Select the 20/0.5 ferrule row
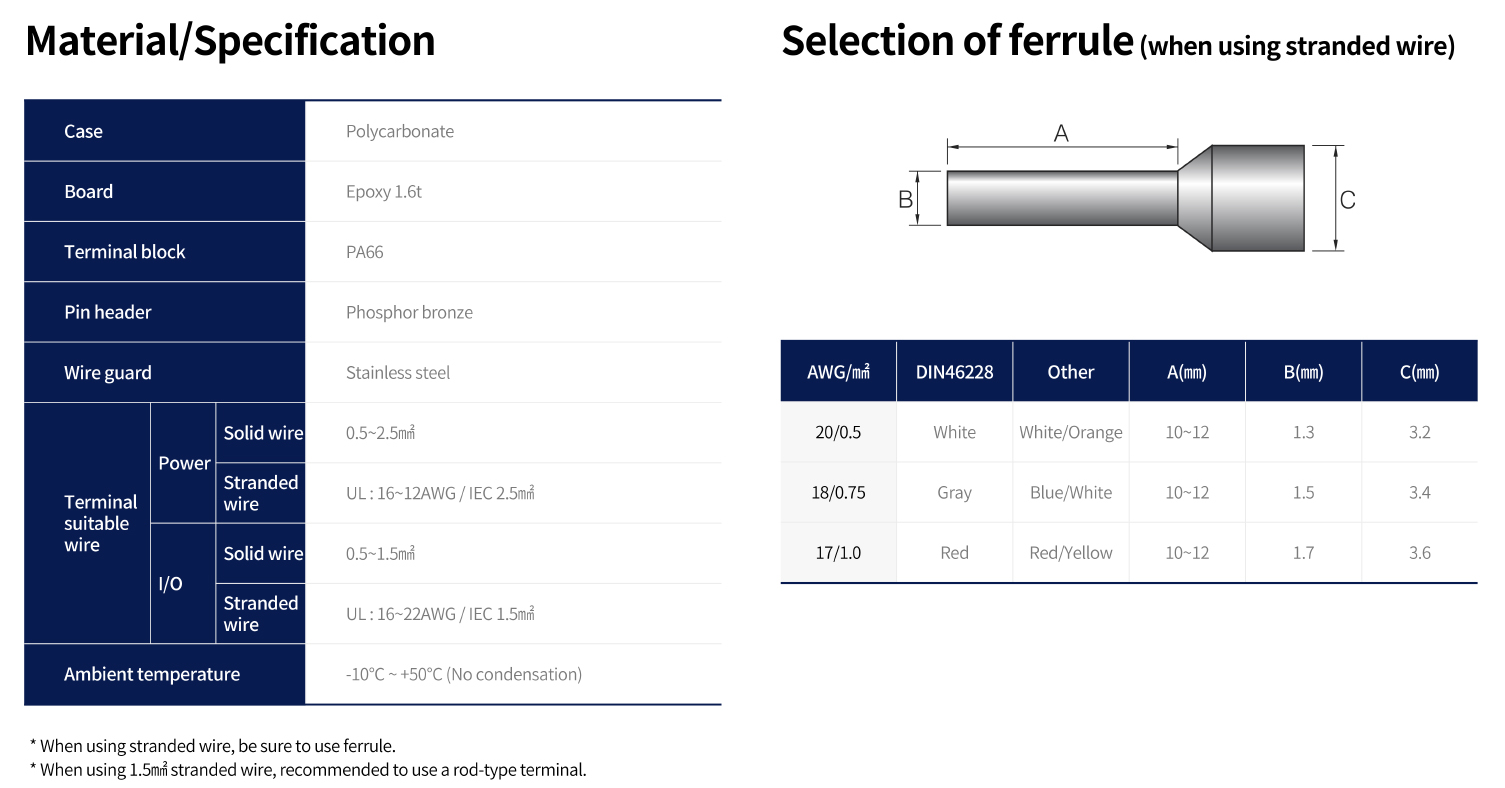Viewport: 1505px width, 788px height. 1129,432
